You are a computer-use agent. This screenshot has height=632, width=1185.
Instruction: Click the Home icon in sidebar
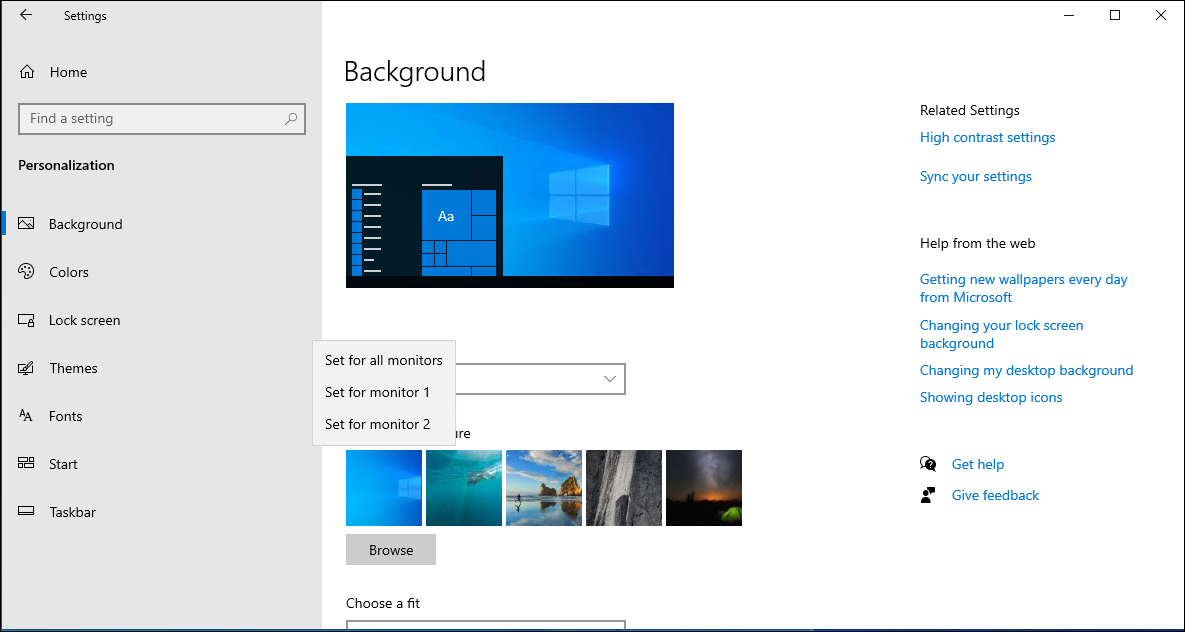[27, 72]
